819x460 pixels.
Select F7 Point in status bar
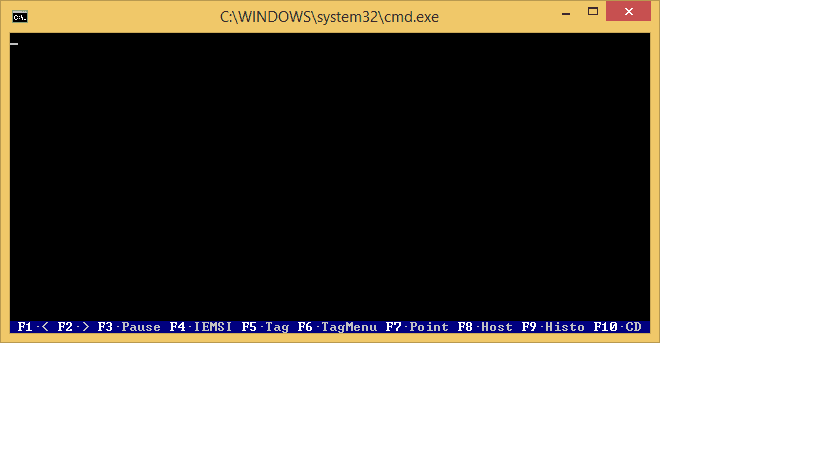(x=417, y=327)
